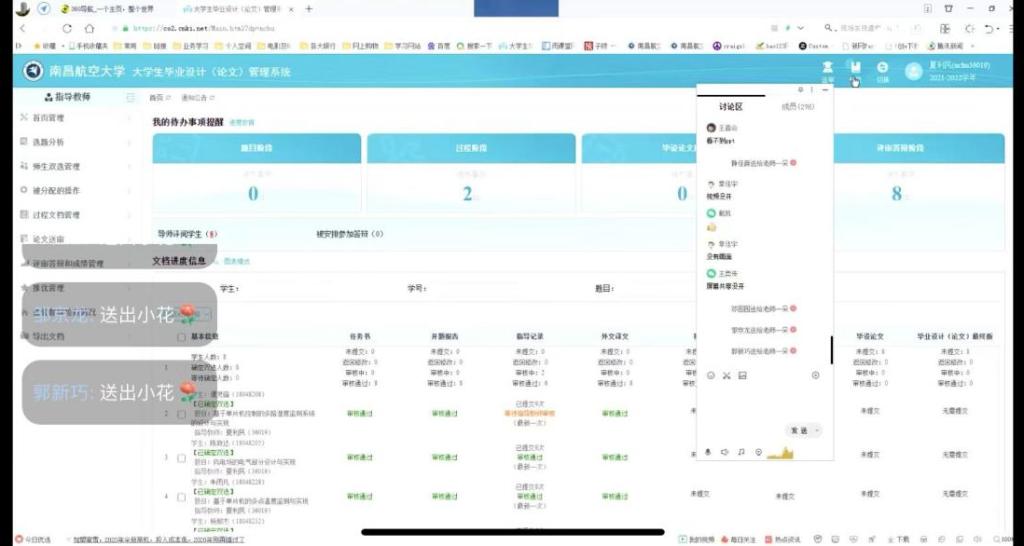Click the save disk icon in header
The image size is (1024, 546).
855,67
